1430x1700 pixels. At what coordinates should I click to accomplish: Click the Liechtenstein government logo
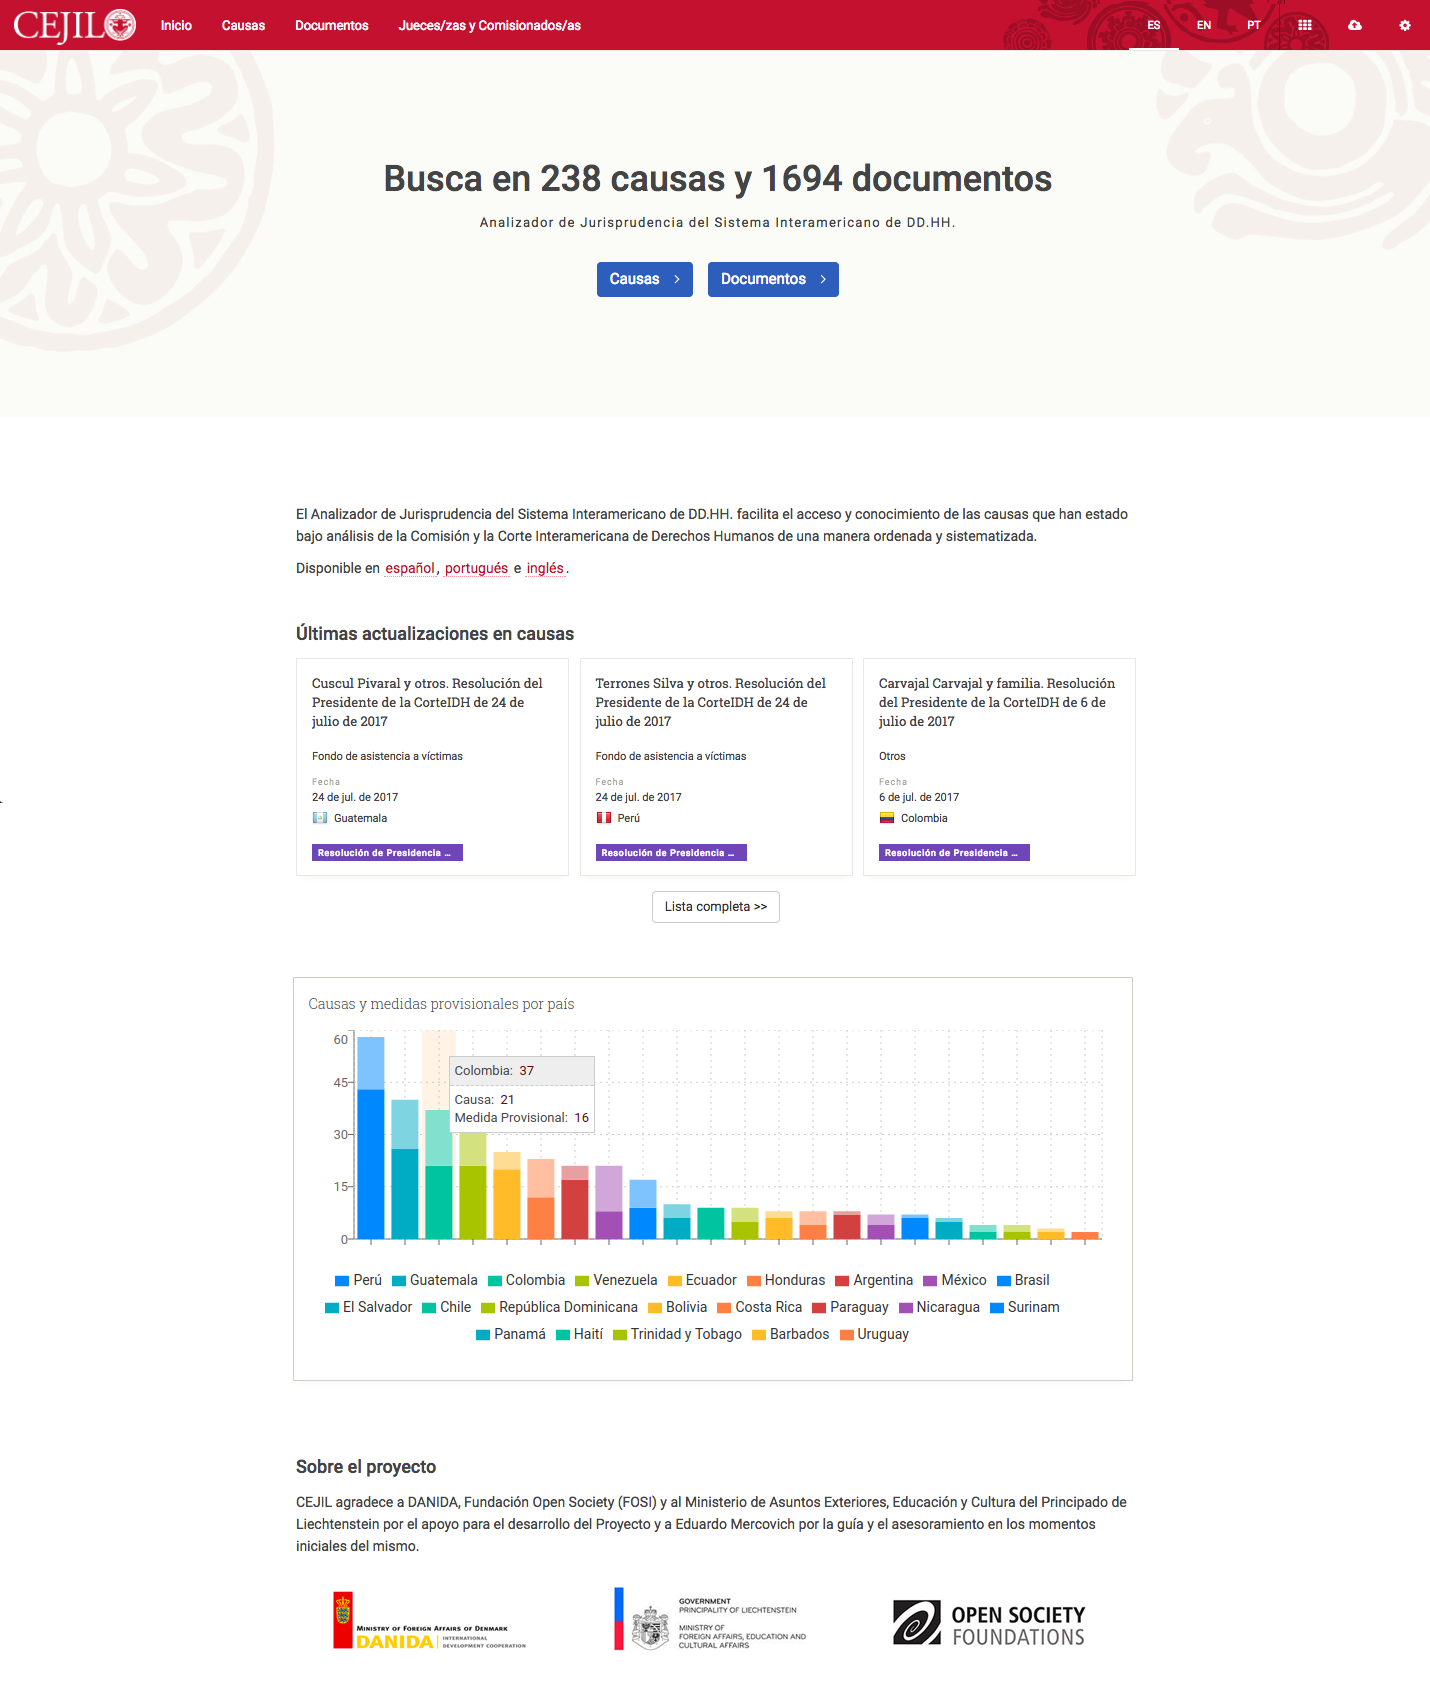(x=710, y=1620)
